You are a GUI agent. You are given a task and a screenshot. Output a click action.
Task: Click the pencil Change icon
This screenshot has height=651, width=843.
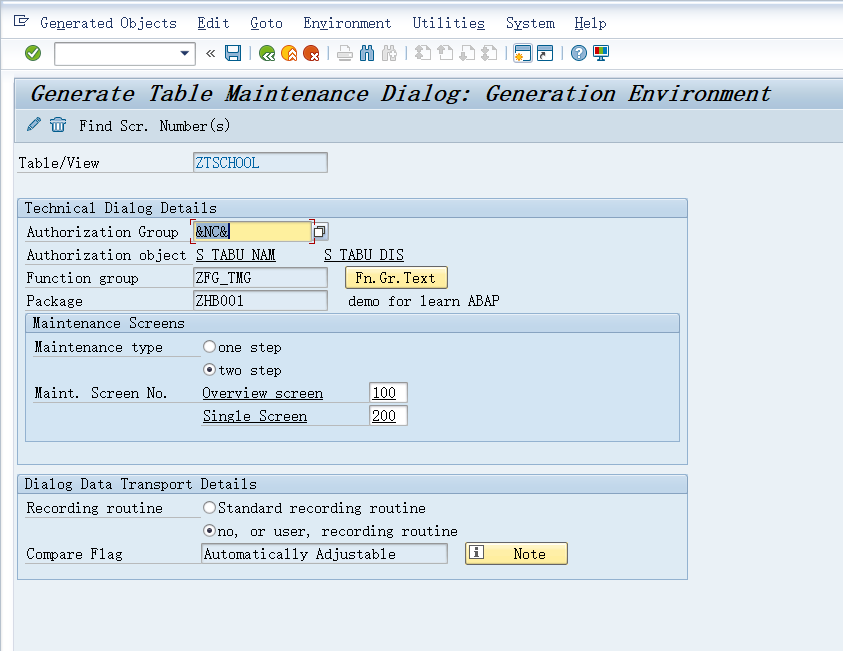(x=34, y=125)
